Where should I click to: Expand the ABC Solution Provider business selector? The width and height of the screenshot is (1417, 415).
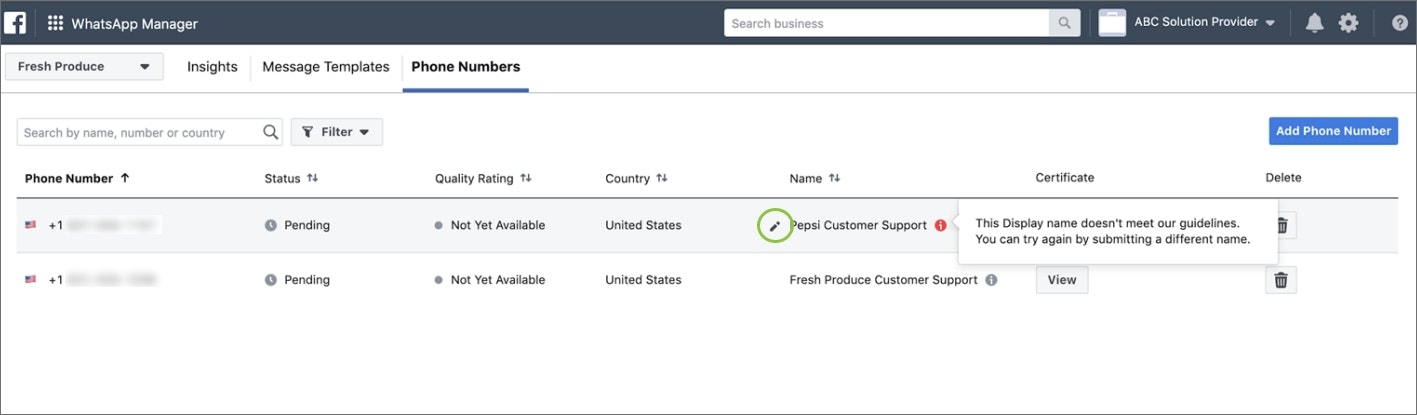pyautogui.click(x=1204, y=23)
